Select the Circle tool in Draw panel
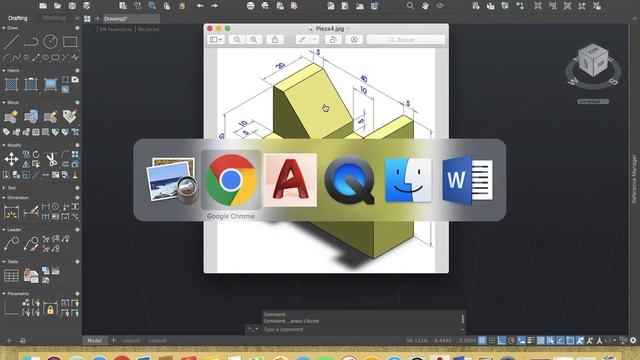 point(50,42)
